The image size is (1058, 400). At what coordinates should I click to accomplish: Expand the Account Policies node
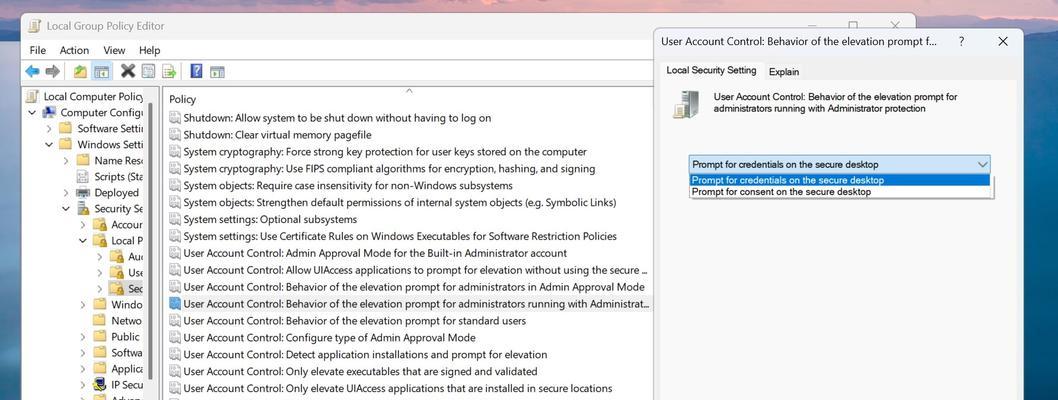click(83, 225)
